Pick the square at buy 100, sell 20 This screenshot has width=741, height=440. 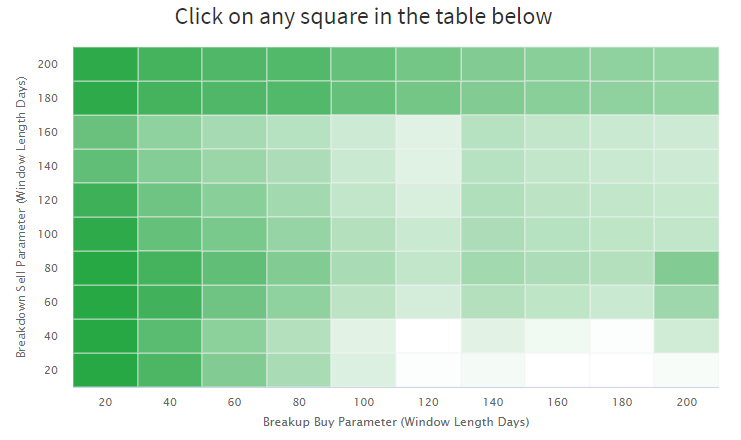click(363, 370)
